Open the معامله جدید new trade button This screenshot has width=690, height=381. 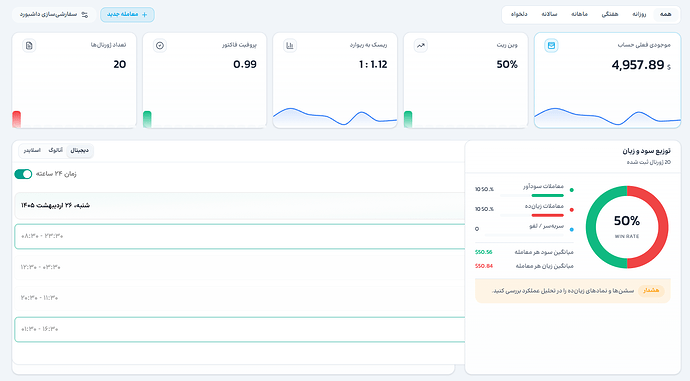pos(127,15)
